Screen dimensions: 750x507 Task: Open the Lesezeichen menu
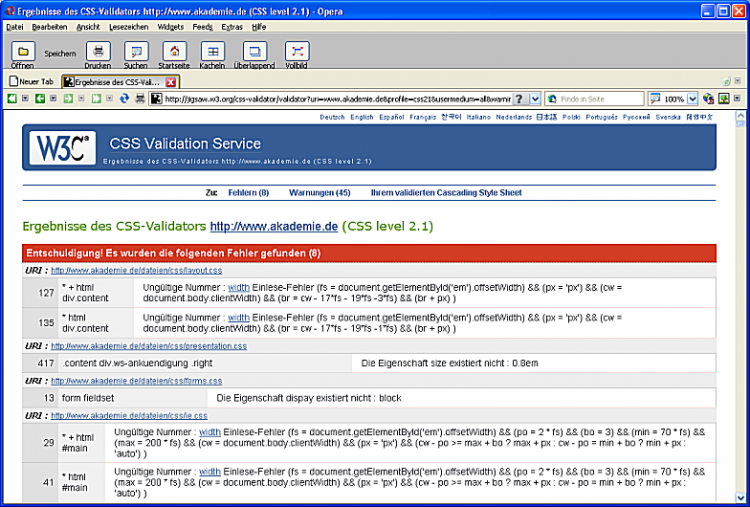(x=127, y=27)
